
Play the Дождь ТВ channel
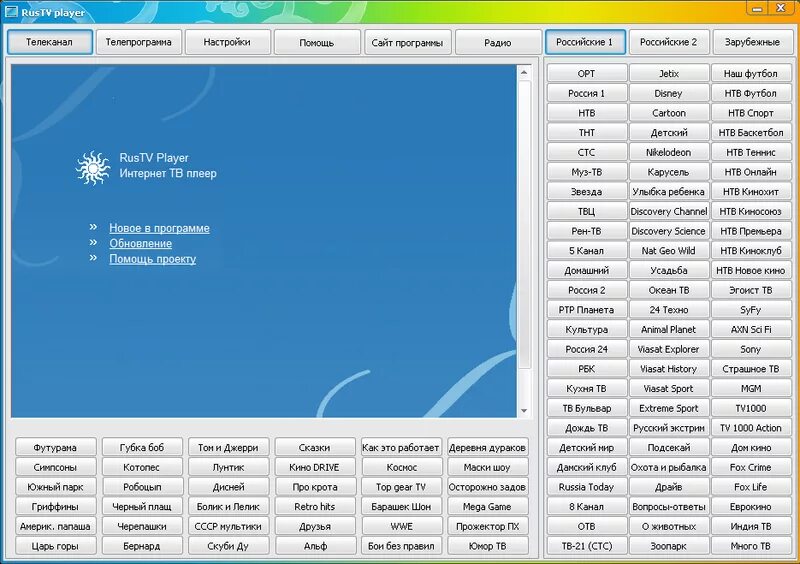tap(586, 428)
